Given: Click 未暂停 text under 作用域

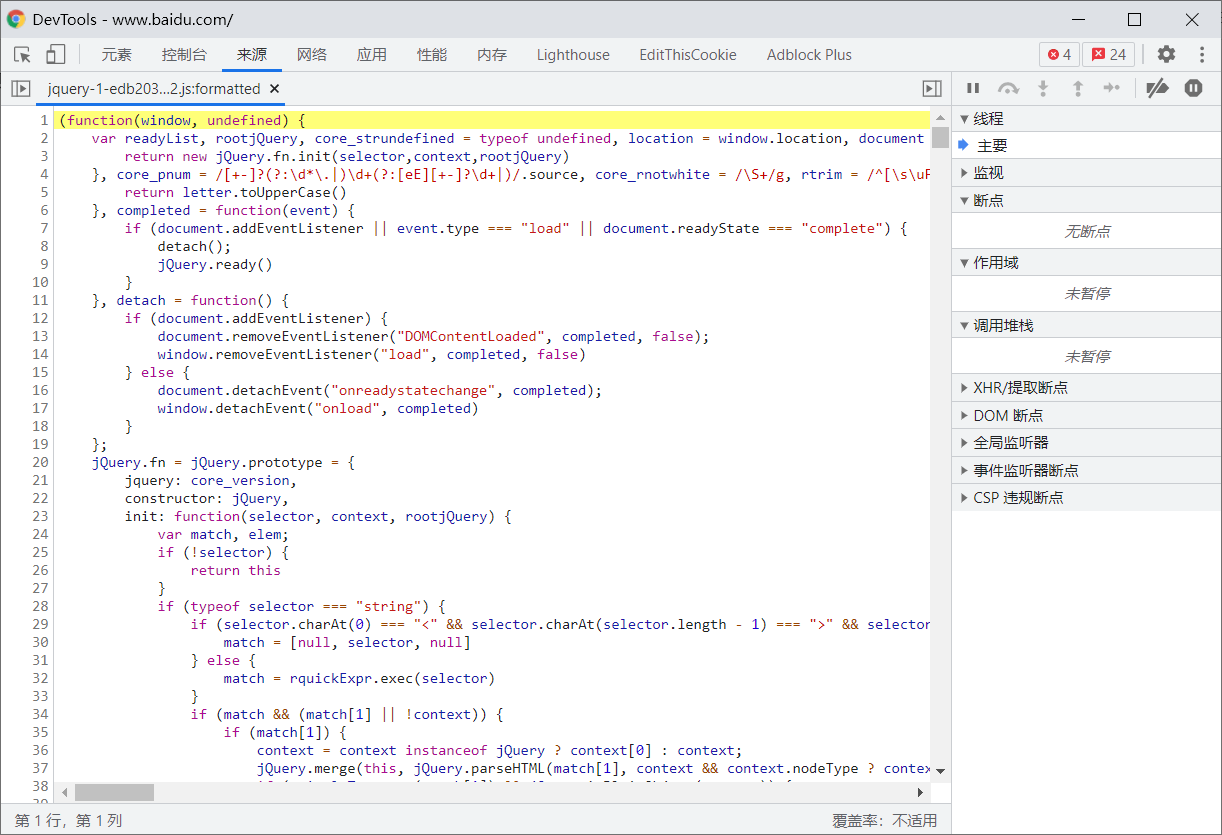Looking at the screenshot, I should (x=1087, y=294).
